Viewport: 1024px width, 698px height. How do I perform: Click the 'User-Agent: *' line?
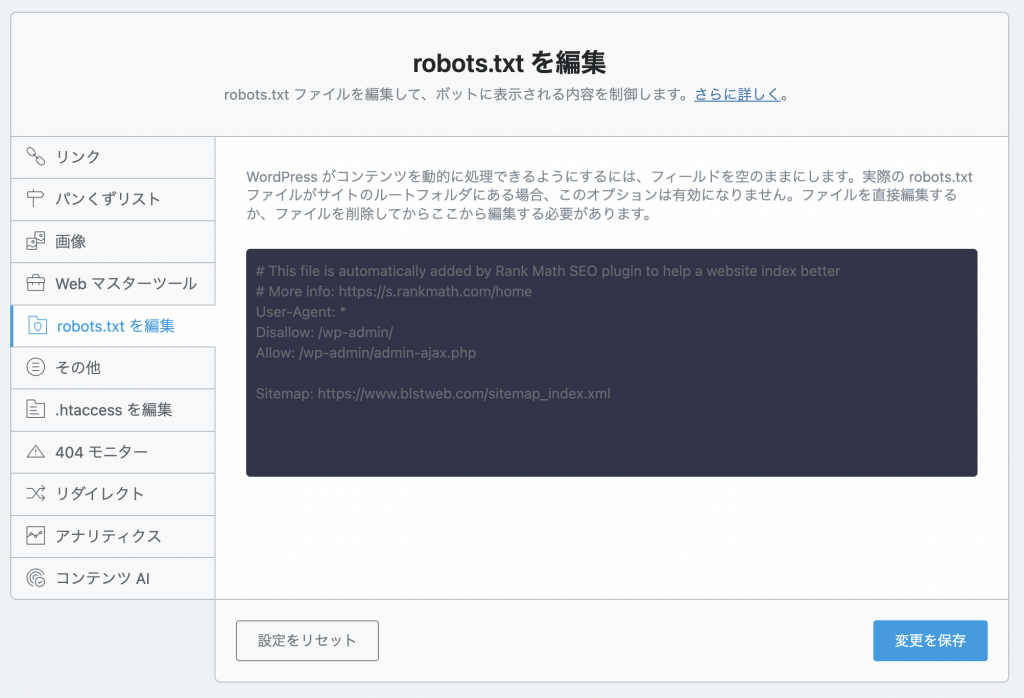pos(300,312)
